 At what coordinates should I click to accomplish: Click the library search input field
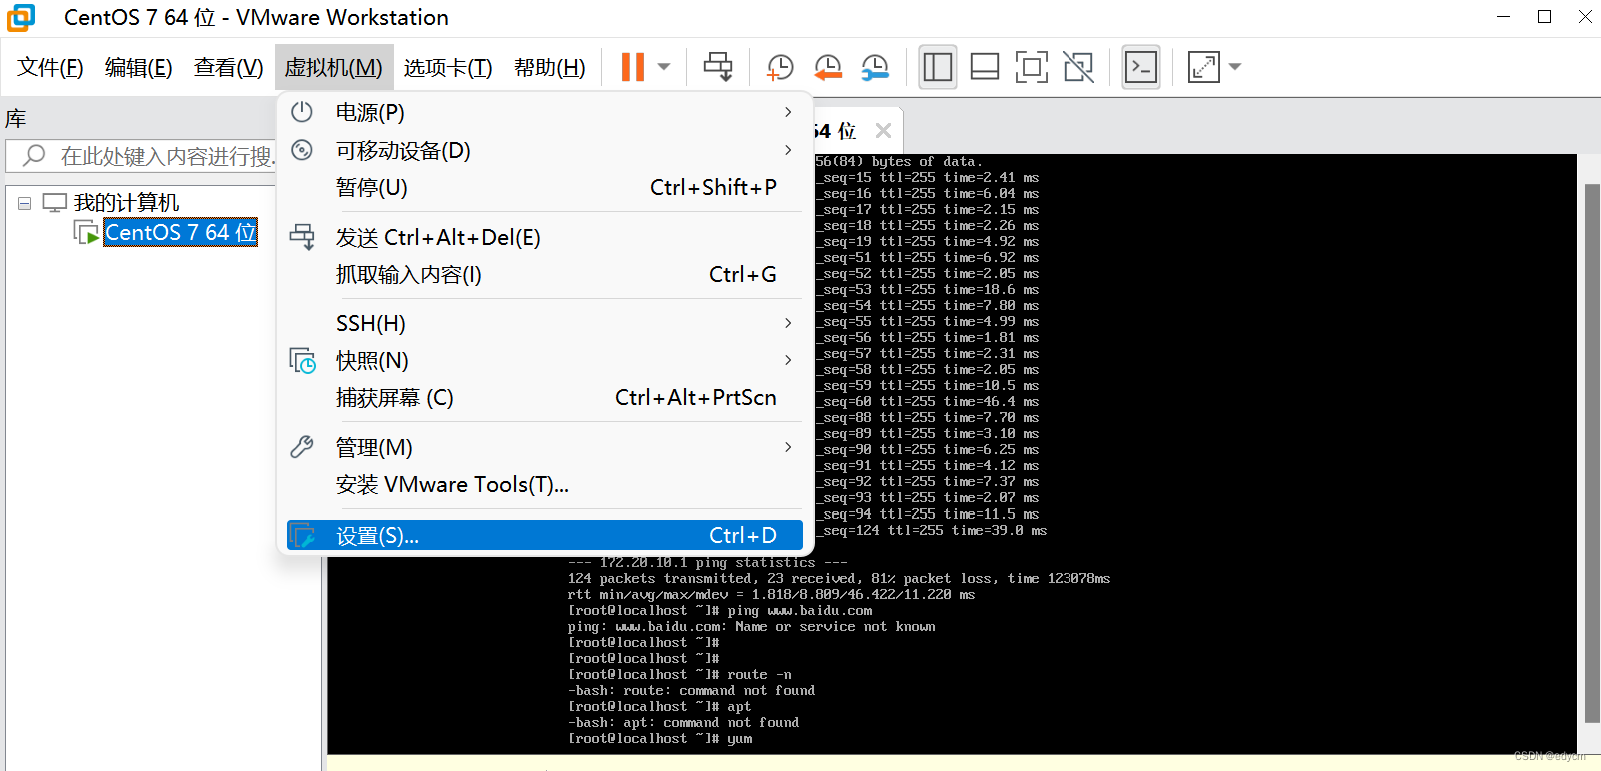[141, 156]
